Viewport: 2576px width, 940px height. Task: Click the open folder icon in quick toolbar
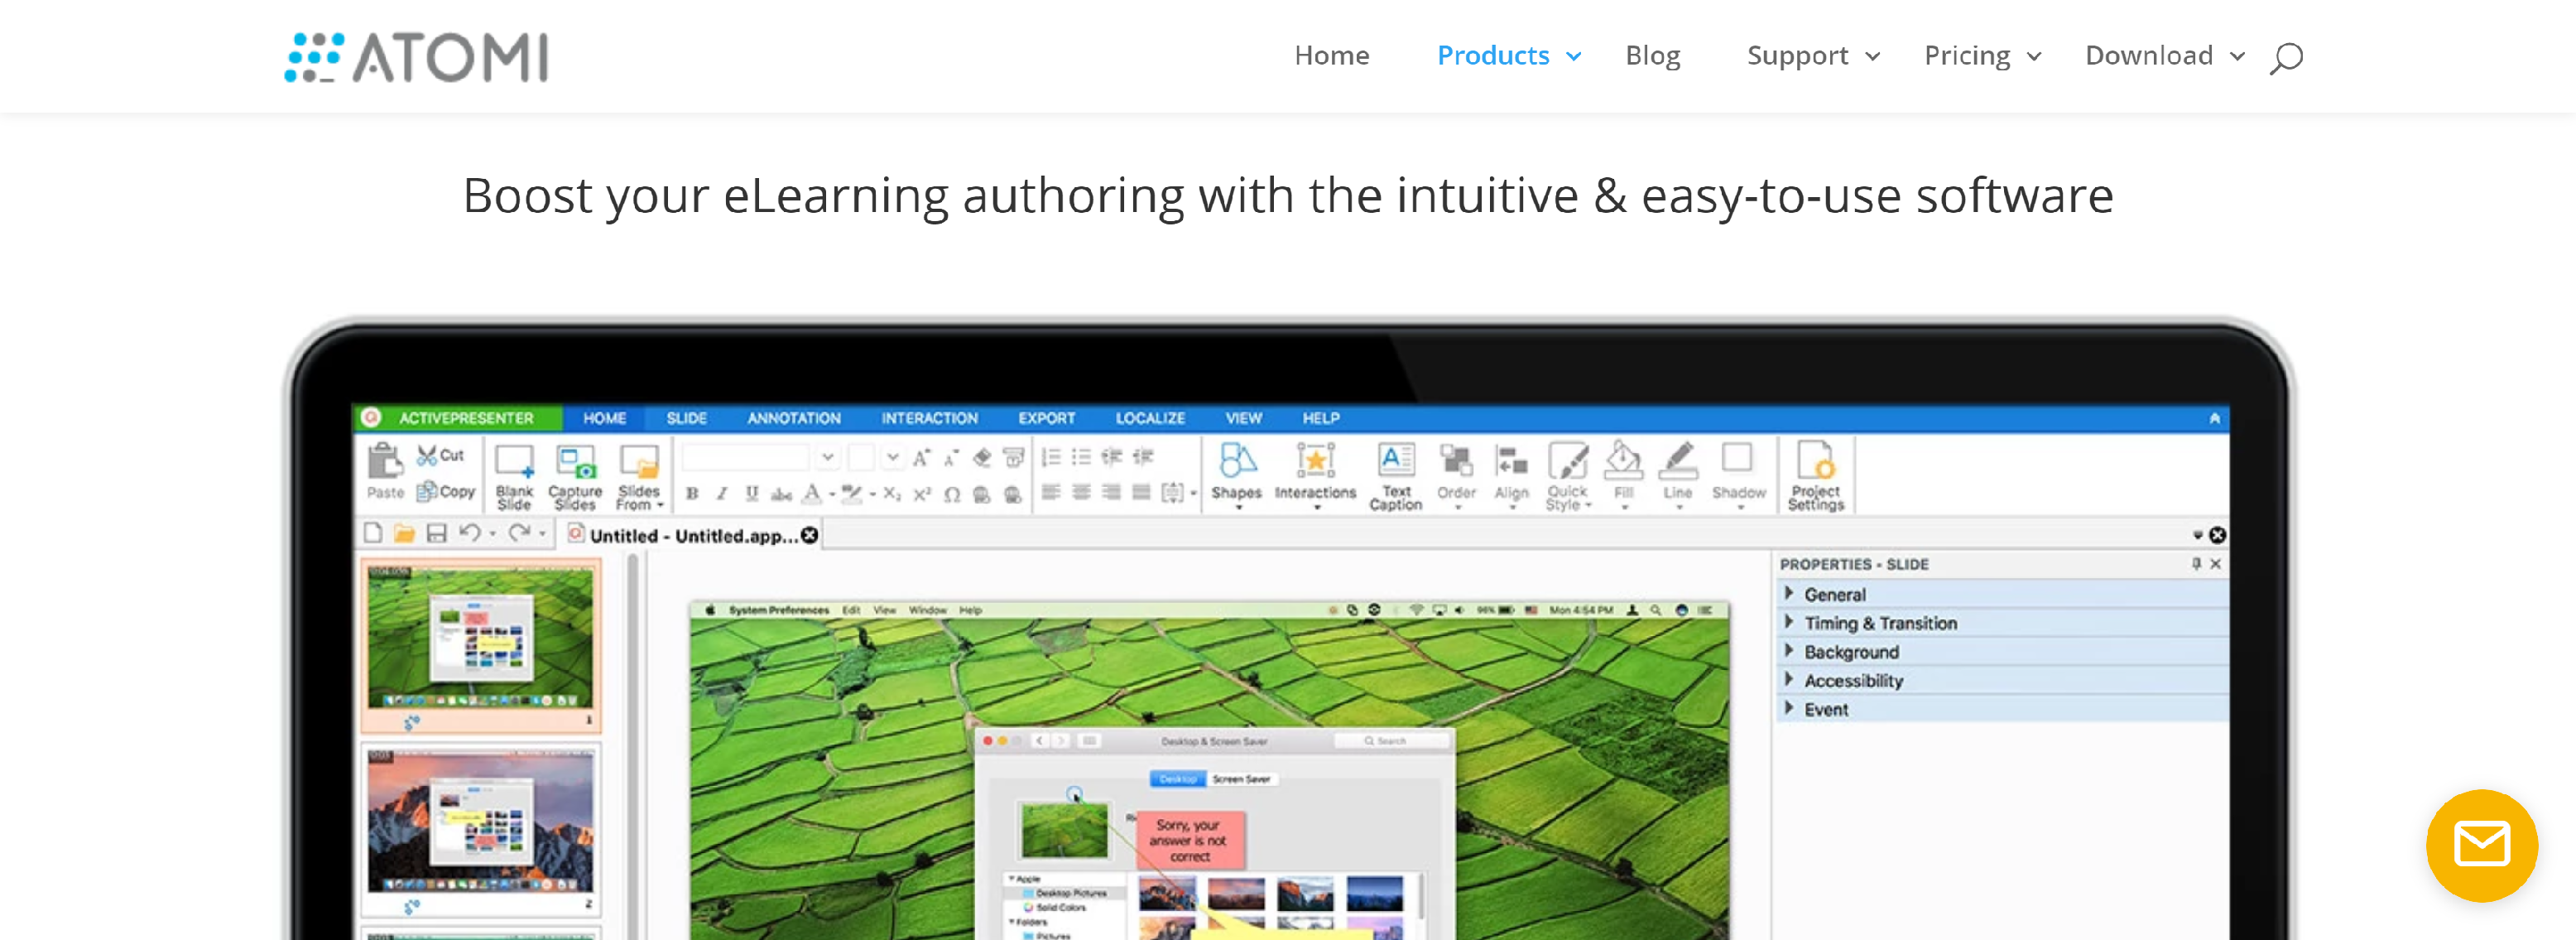tap(404, 533)
